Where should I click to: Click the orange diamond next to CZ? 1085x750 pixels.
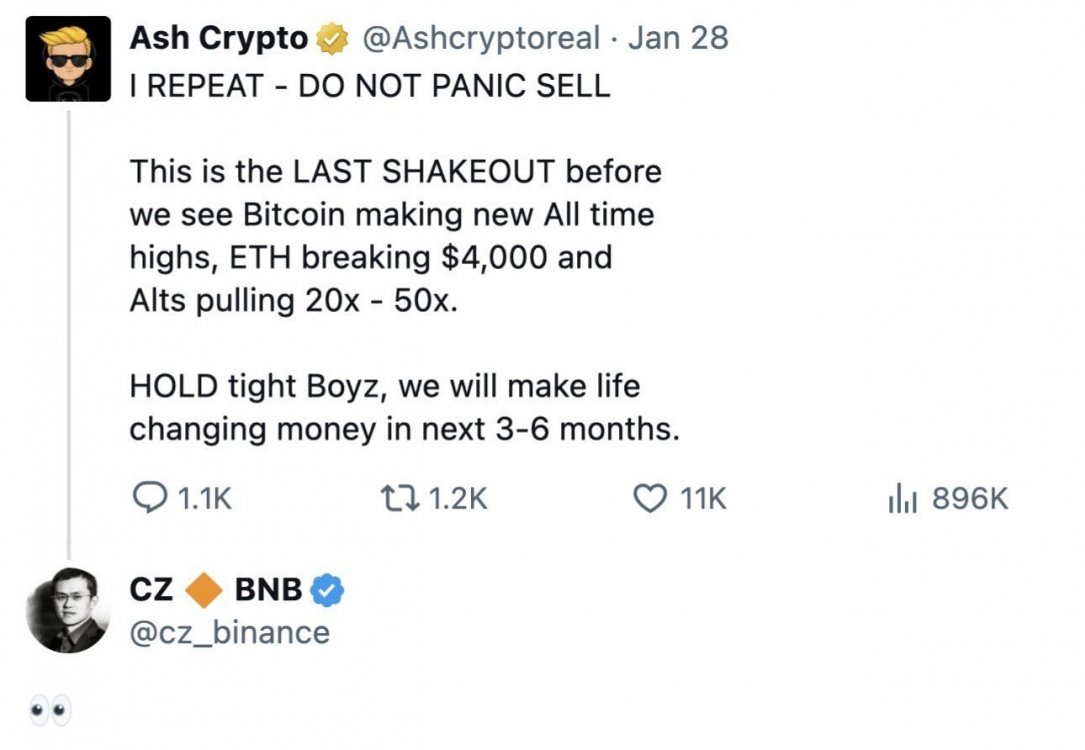click(205, 590)
